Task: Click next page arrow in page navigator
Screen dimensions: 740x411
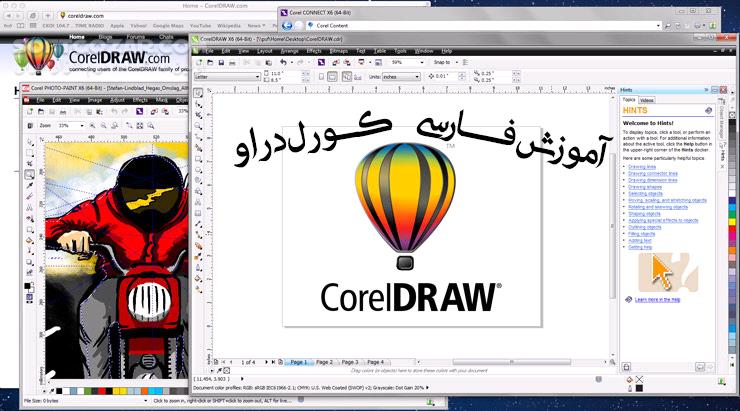Action: 266,362
